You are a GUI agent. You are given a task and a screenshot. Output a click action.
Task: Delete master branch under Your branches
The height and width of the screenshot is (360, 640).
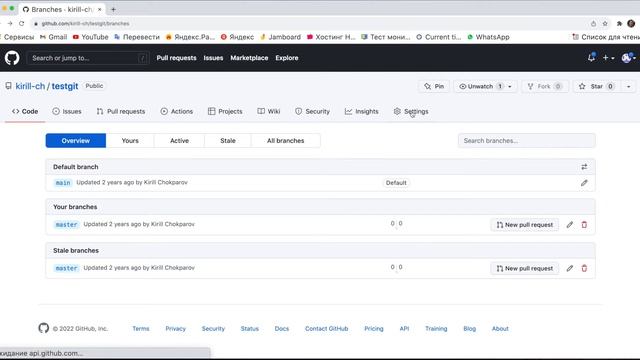[584, 224]
